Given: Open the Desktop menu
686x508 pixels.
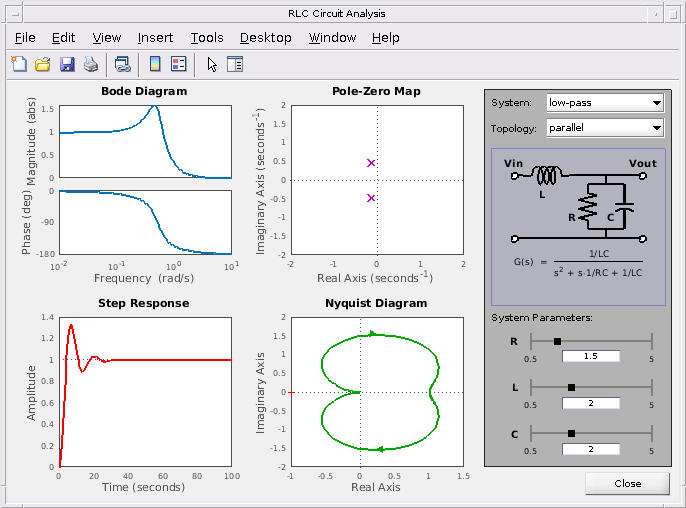Looking at the screenshot, I should pos(266,38).
